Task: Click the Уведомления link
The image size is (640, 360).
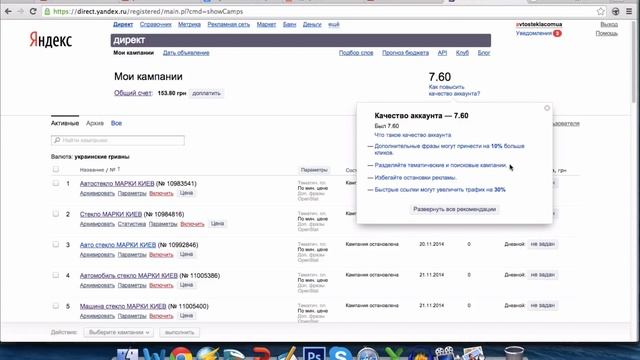Action: 533,33
